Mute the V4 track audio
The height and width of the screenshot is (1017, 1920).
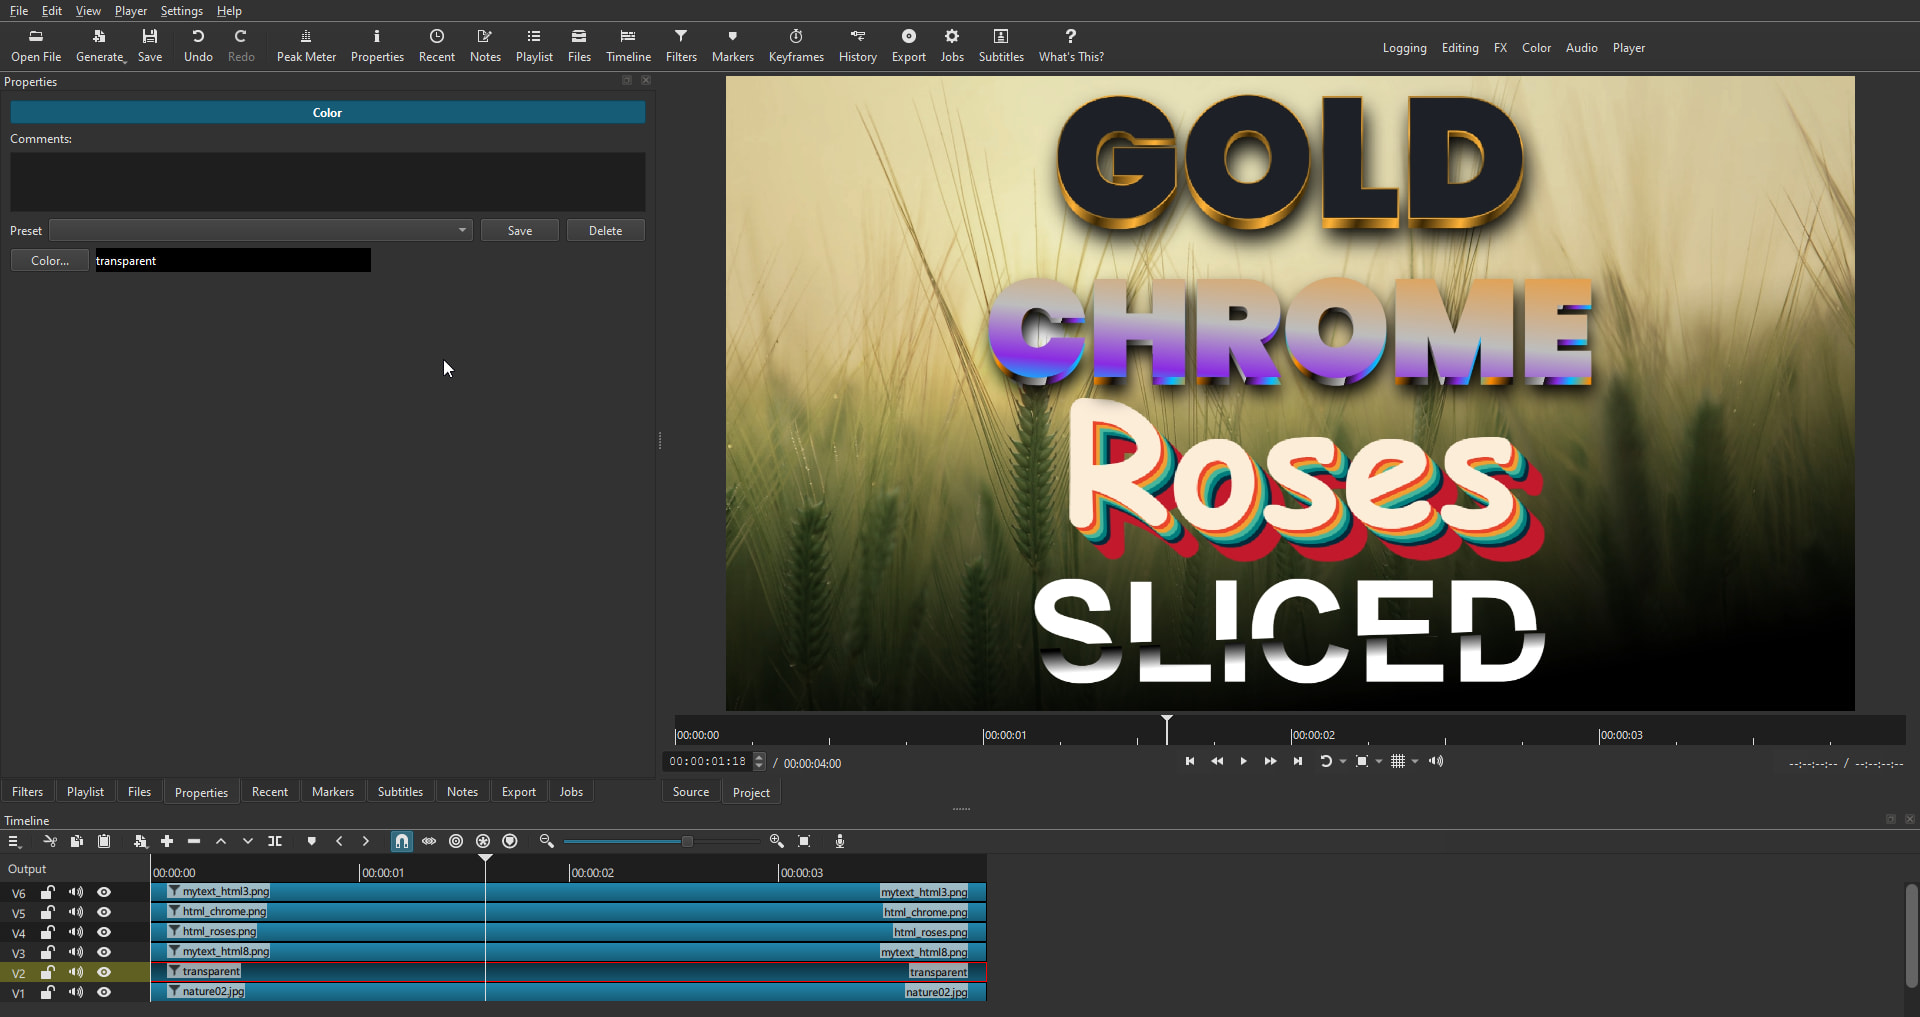(x=76, y=932)
